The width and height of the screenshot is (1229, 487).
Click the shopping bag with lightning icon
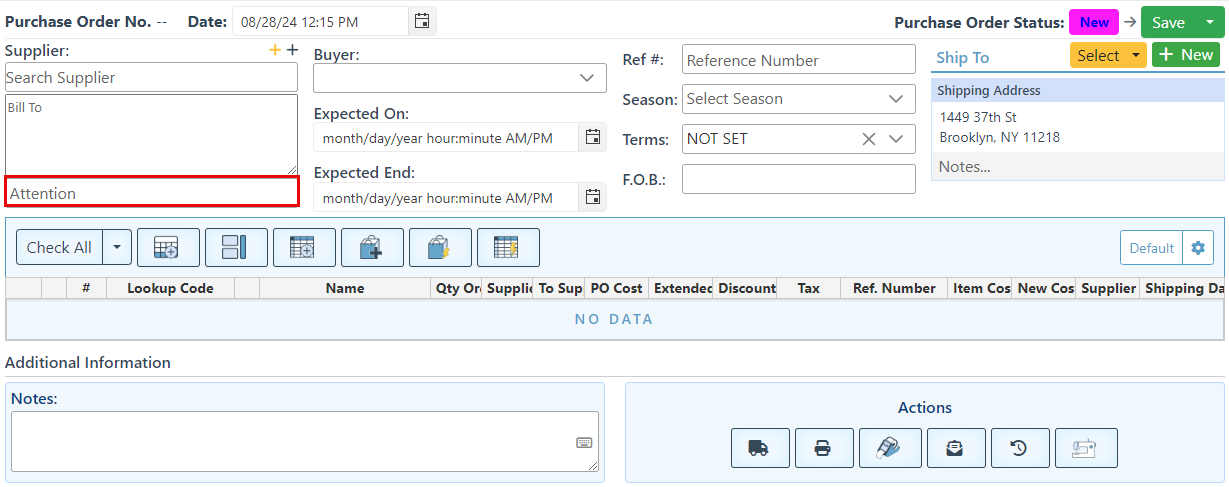pyautogui.click(x=440, y=247)
